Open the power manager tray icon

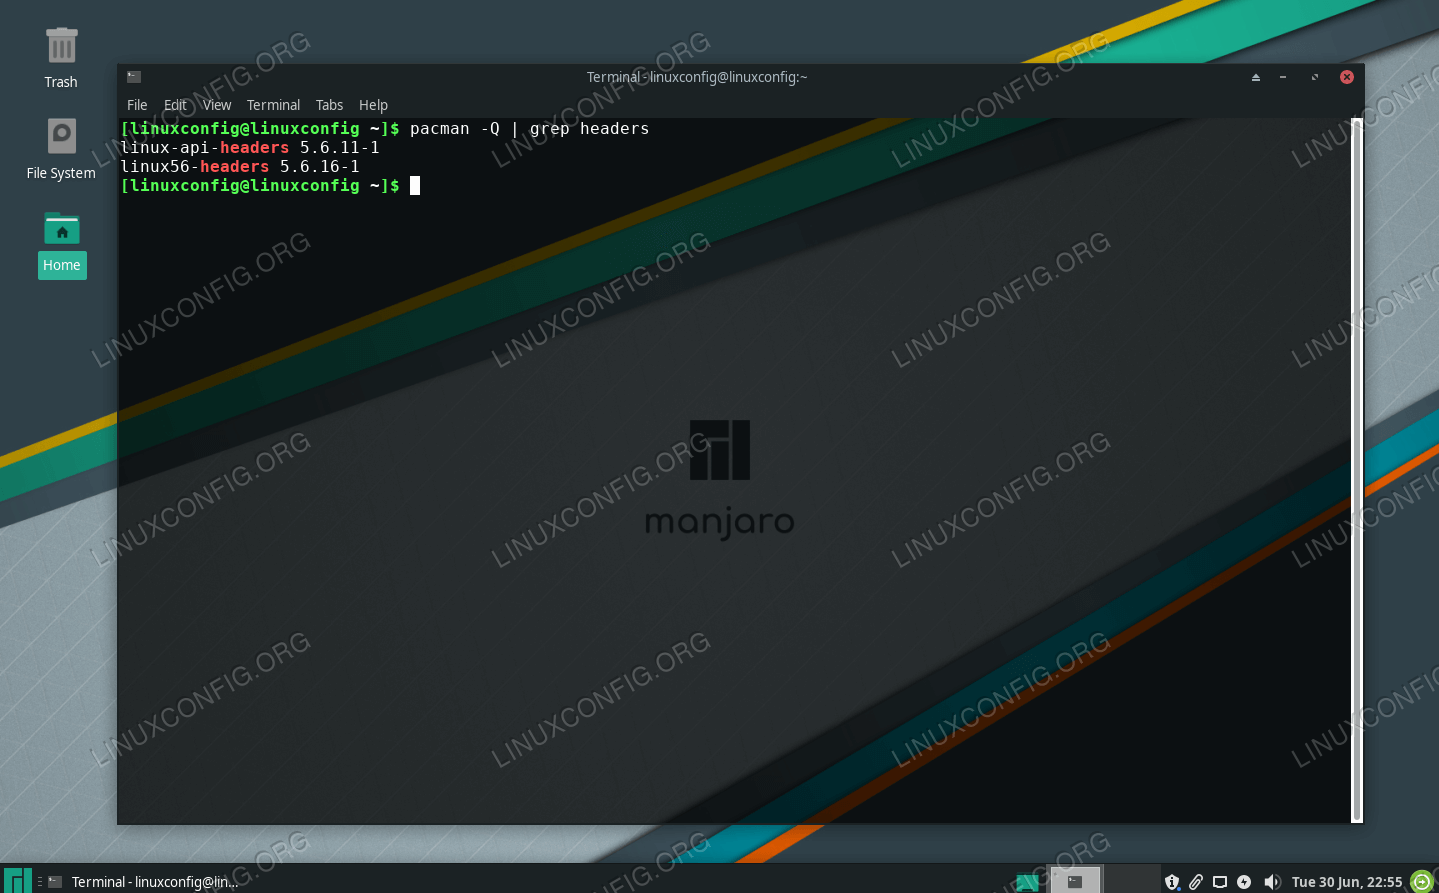[1244, 882]
